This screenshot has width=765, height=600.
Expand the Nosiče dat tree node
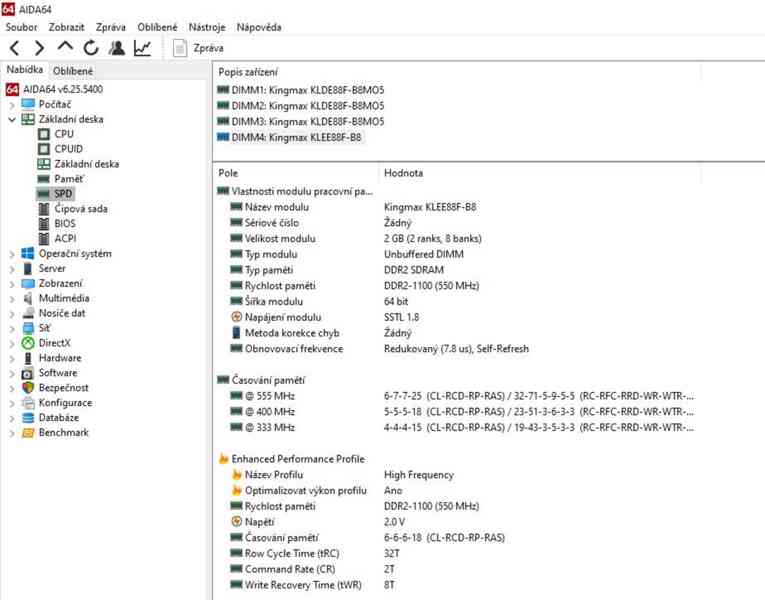click(12, 314)
